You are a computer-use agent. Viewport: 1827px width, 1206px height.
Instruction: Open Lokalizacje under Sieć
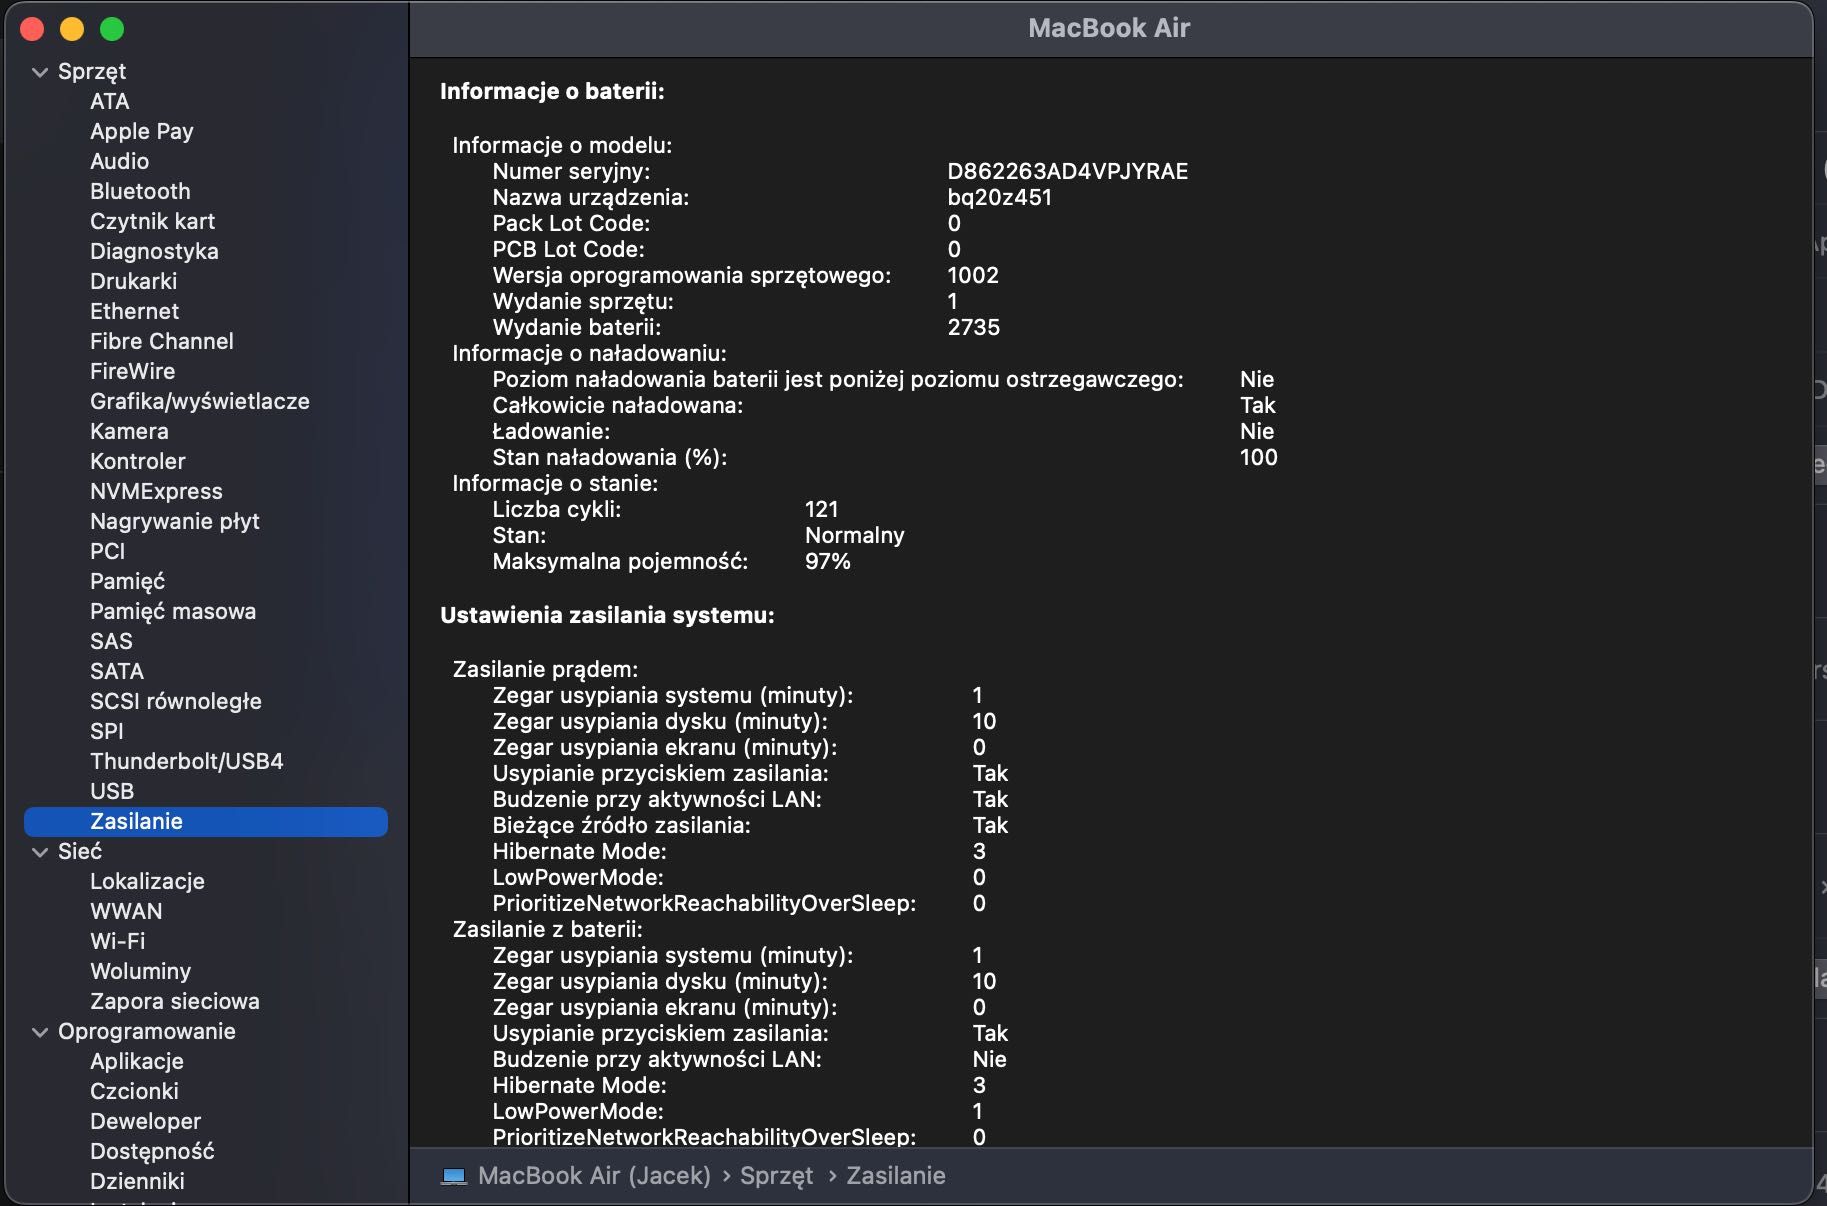pyautogui.click(x=147, y=881)
